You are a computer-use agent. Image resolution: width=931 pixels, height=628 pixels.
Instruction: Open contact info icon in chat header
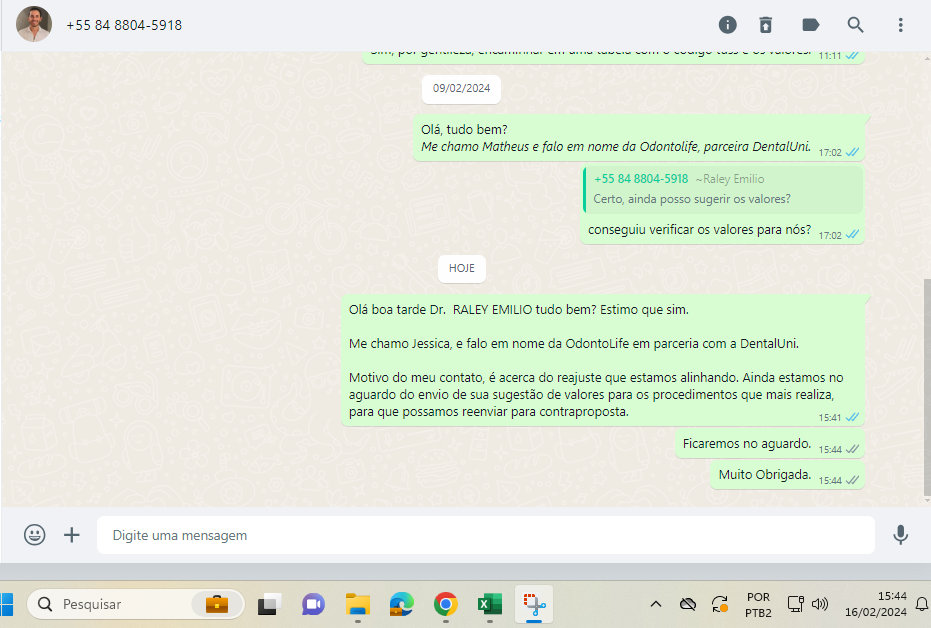point(728,25)
